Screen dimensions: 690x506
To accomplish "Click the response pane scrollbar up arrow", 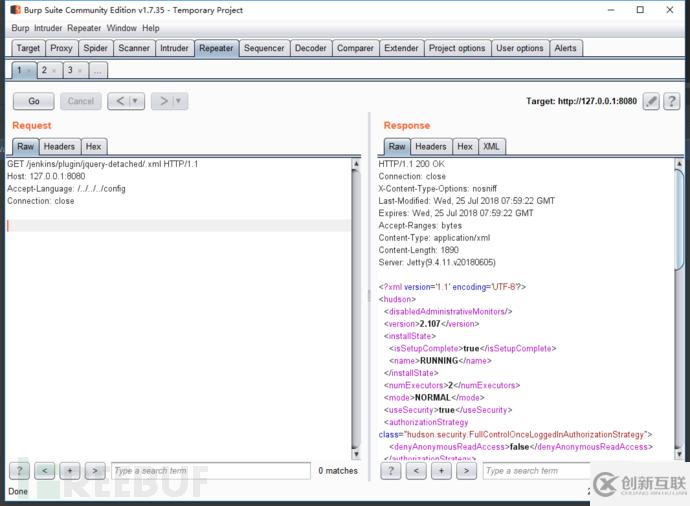I will coord(679,164).
